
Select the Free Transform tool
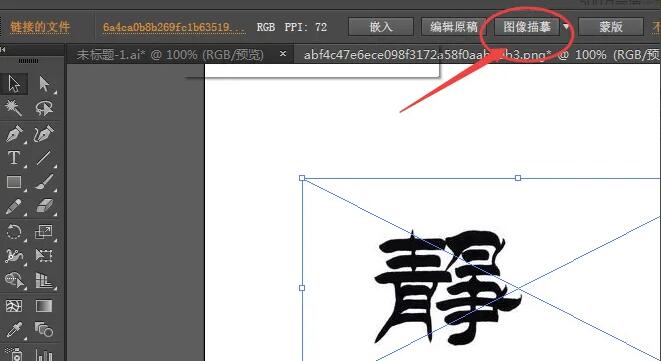tap(44, 256)
